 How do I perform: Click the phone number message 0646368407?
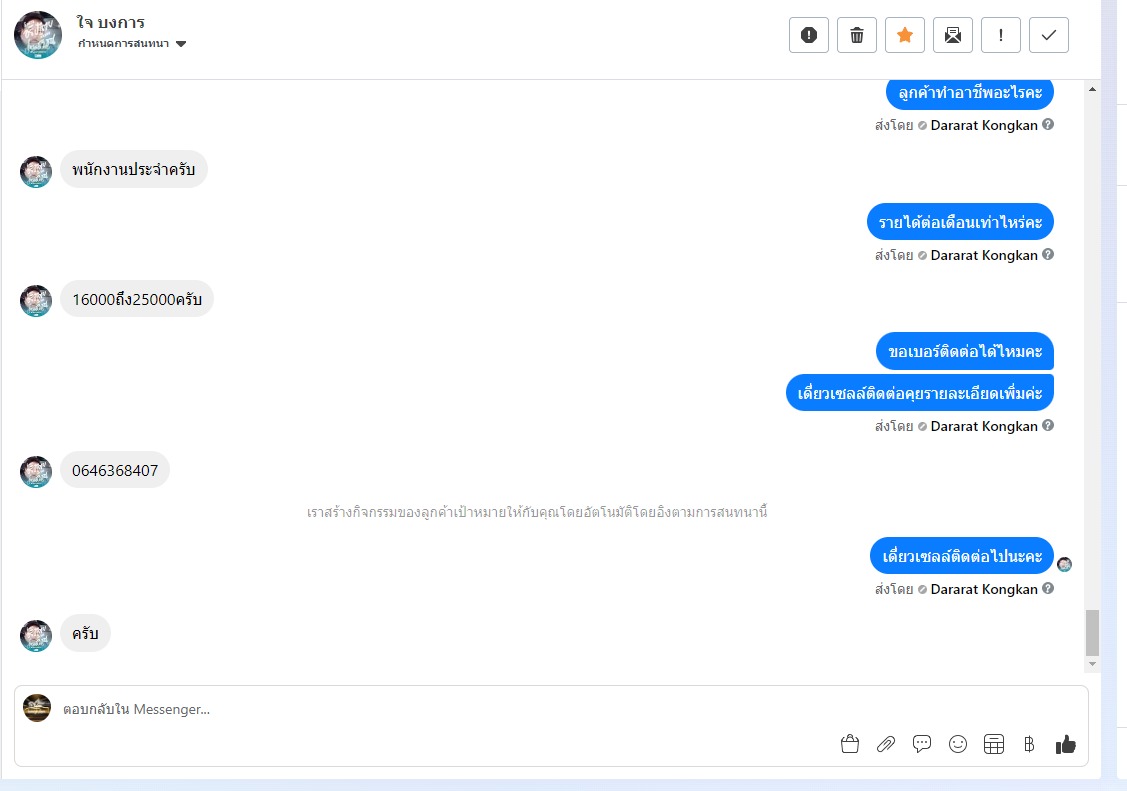pyautogui.click(x=115, y=471)
